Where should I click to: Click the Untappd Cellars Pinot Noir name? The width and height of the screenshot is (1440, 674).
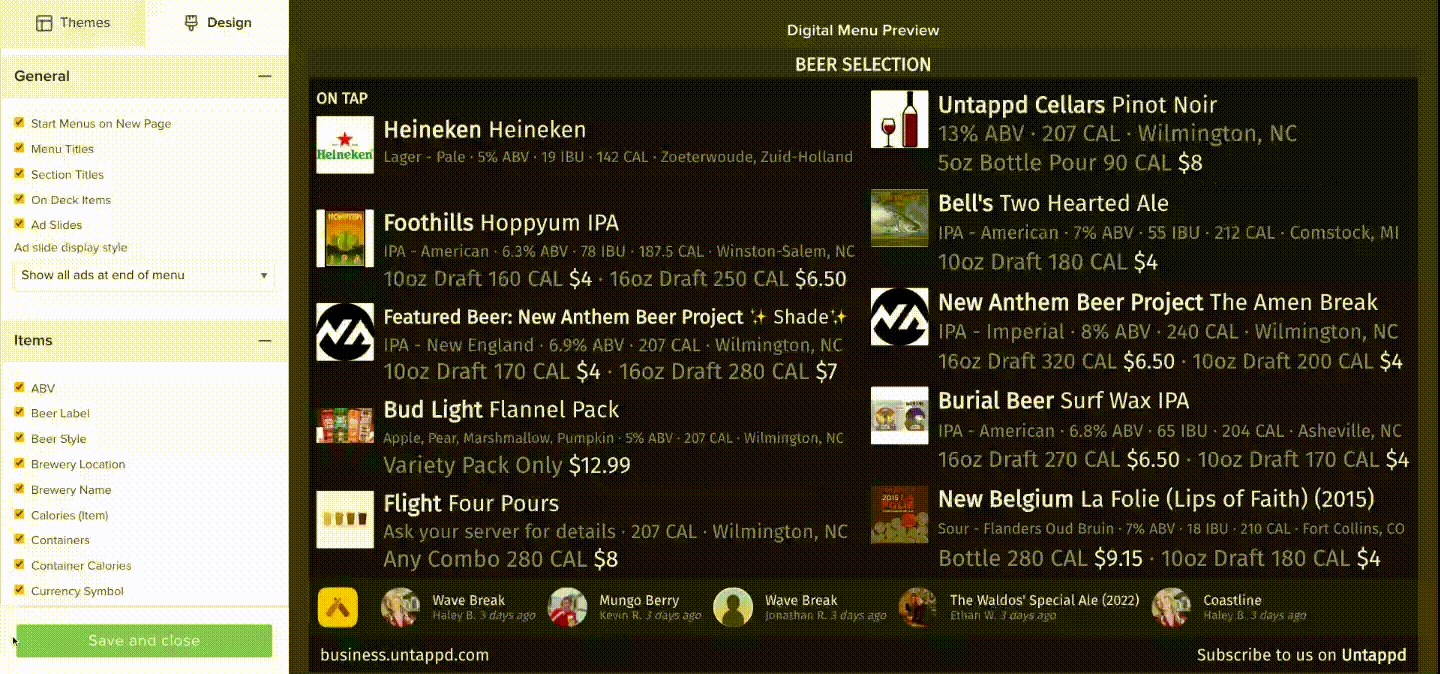click(1078, 105)
